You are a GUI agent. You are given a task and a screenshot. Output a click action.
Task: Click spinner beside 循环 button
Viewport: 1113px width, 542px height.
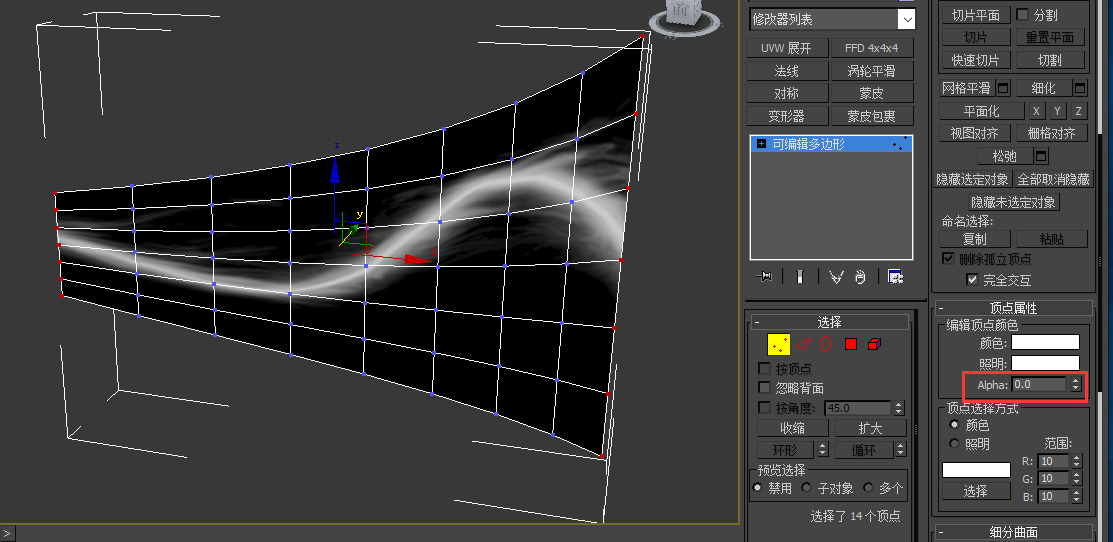pos(901,450)
